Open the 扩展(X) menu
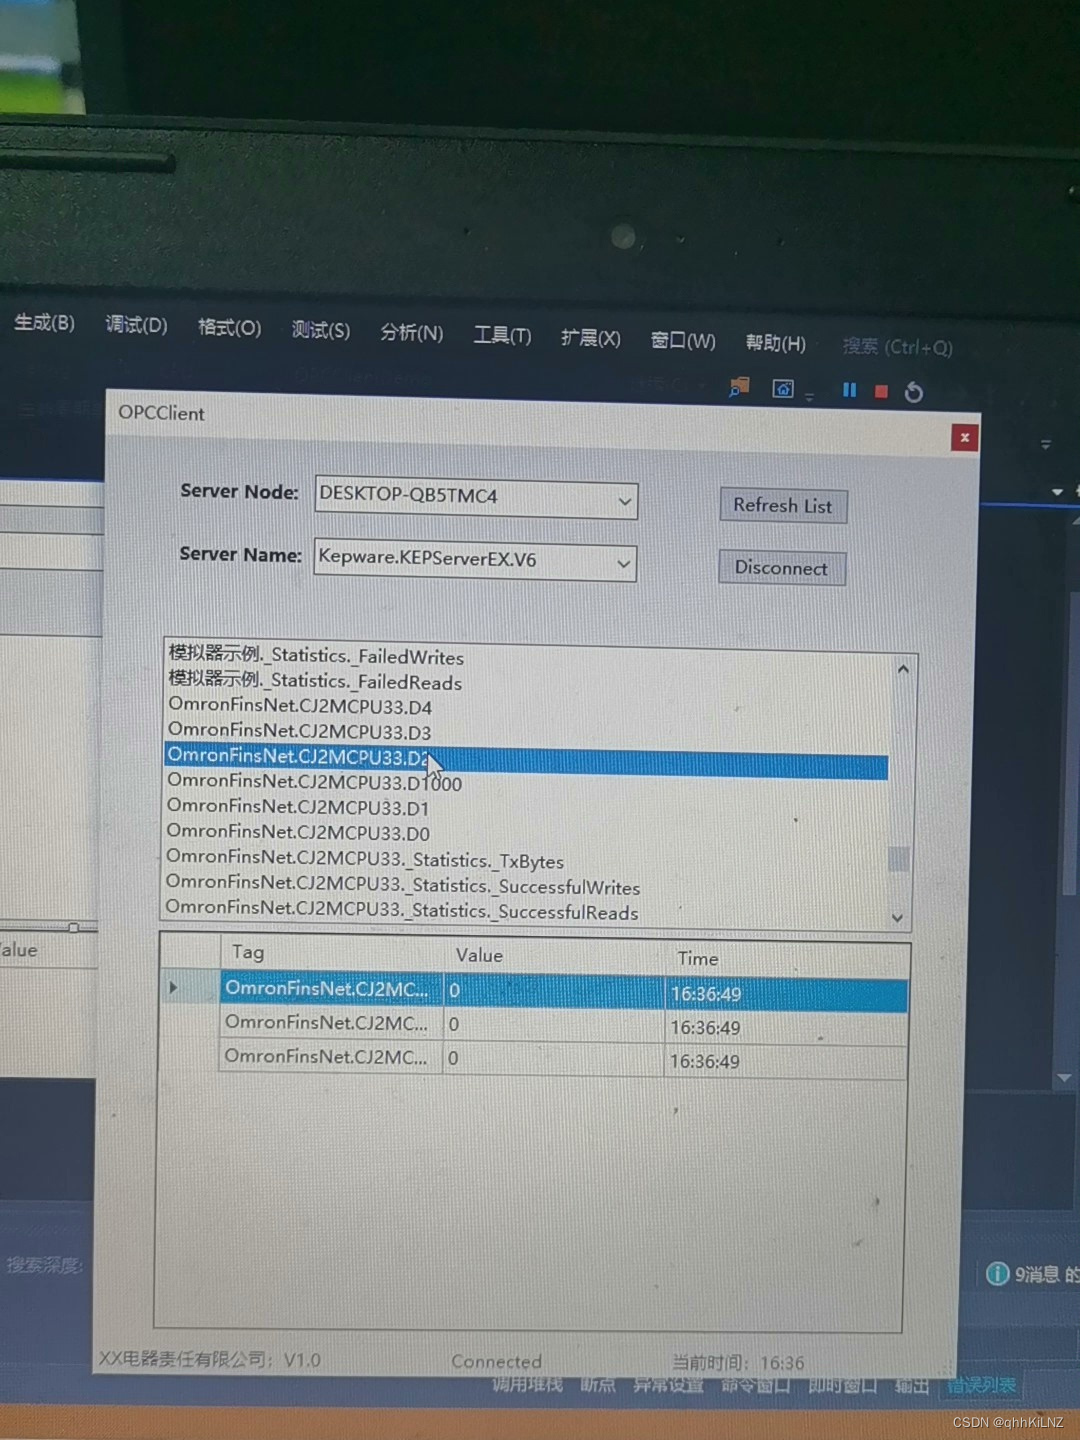Image resolution: width=1080 pixels, height=1440 pixels. [x=590, y=338]
